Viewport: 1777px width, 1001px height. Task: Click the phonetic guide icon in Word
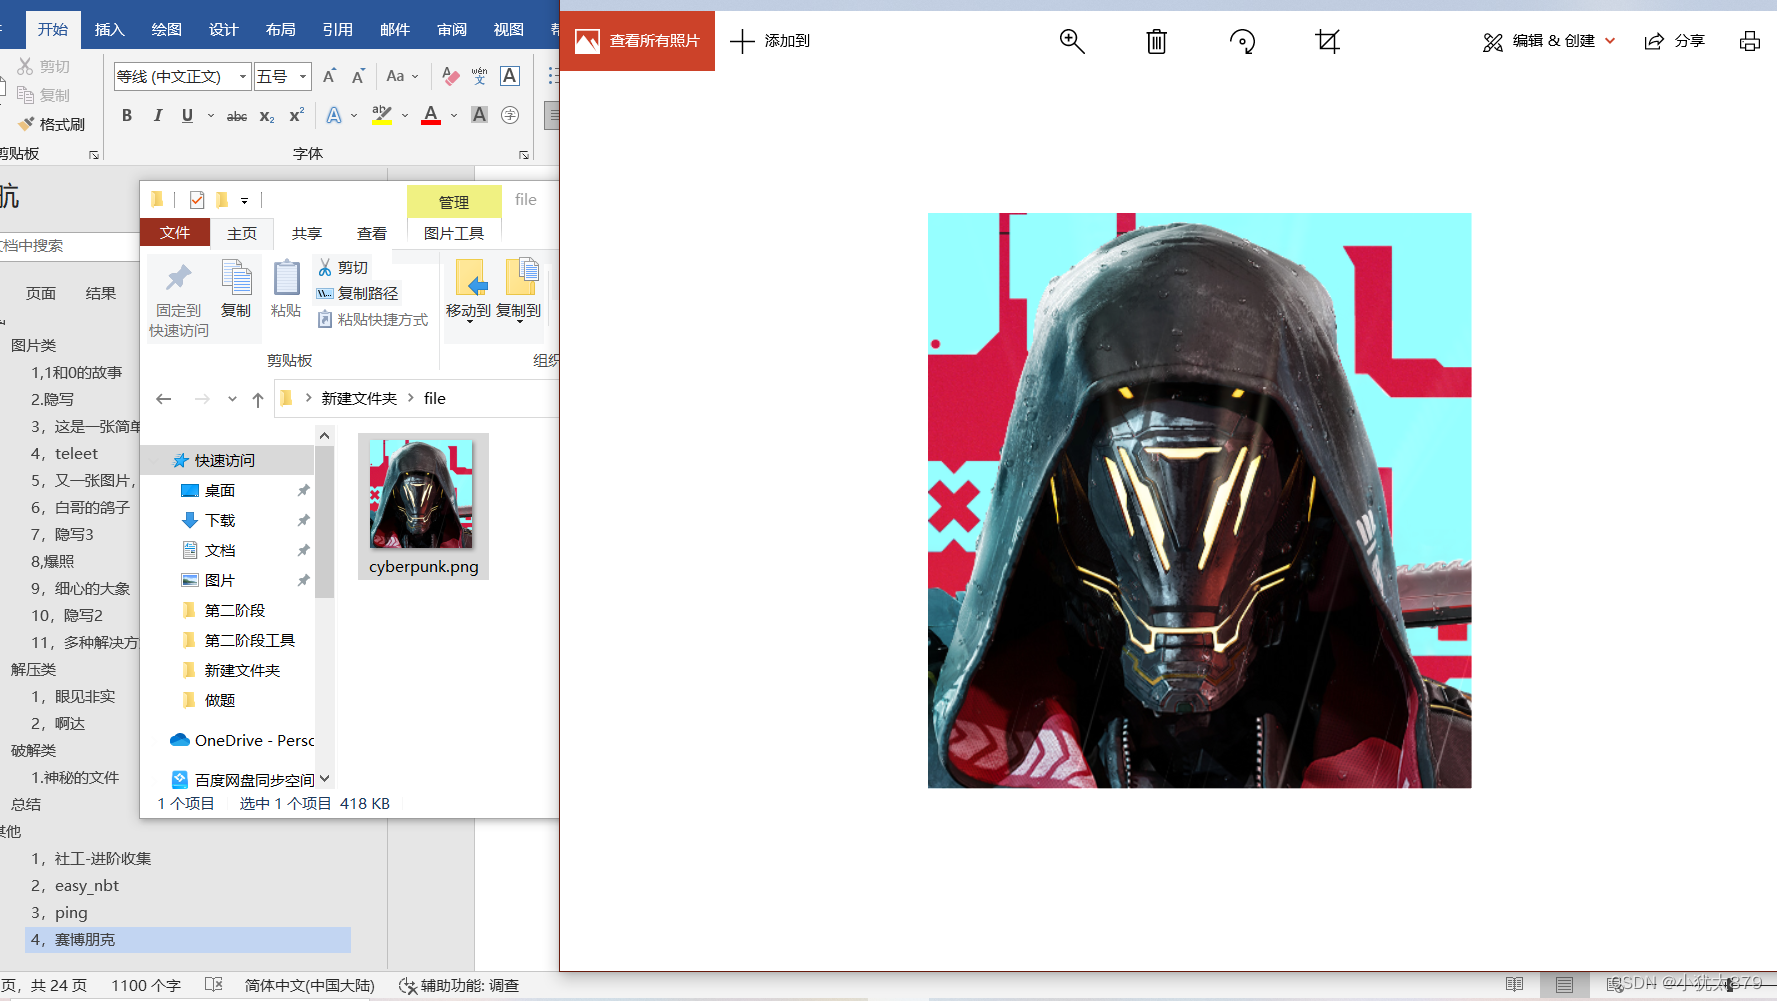pyautogui.click(x=480, y=76)
